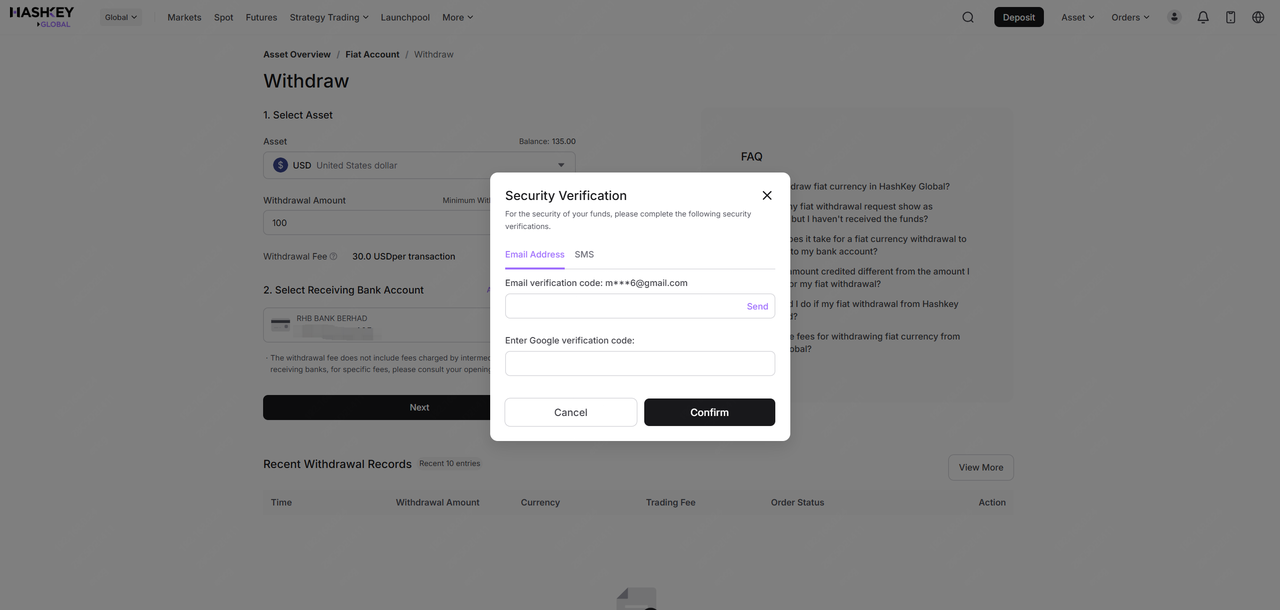
Task: Open the language globe icon
Action: [x=1258, y=17]
